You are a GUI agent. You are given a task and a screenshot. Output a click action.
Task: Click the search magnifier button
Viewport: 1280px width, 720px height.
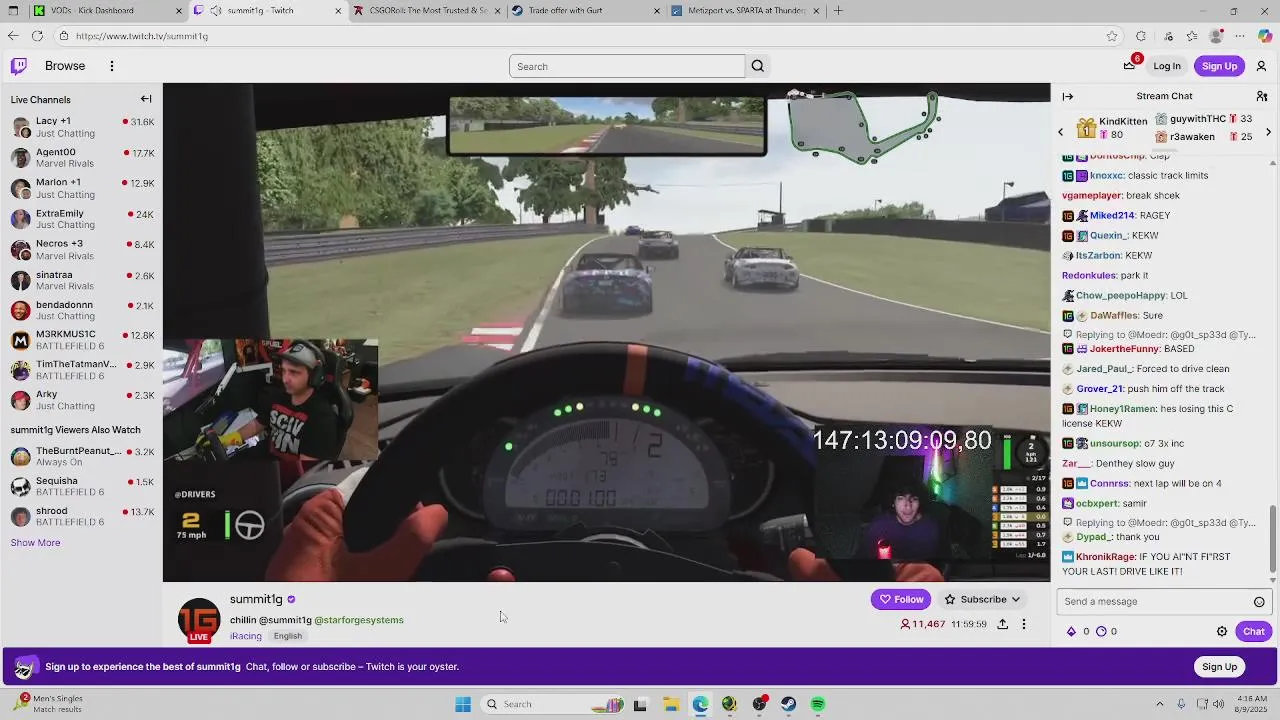757,66
